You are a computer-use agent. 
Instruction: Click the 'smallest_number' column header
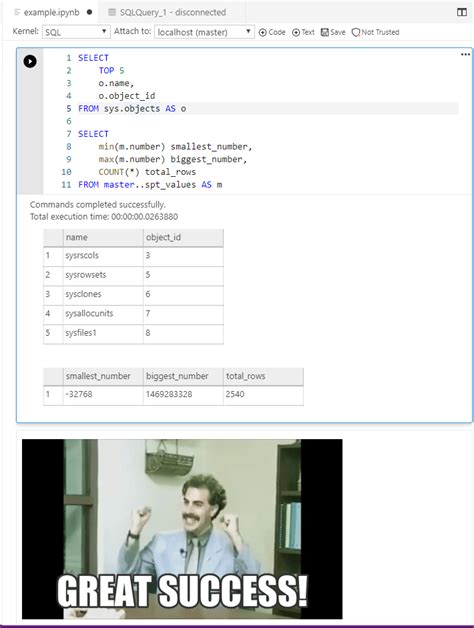coord(103,376)
